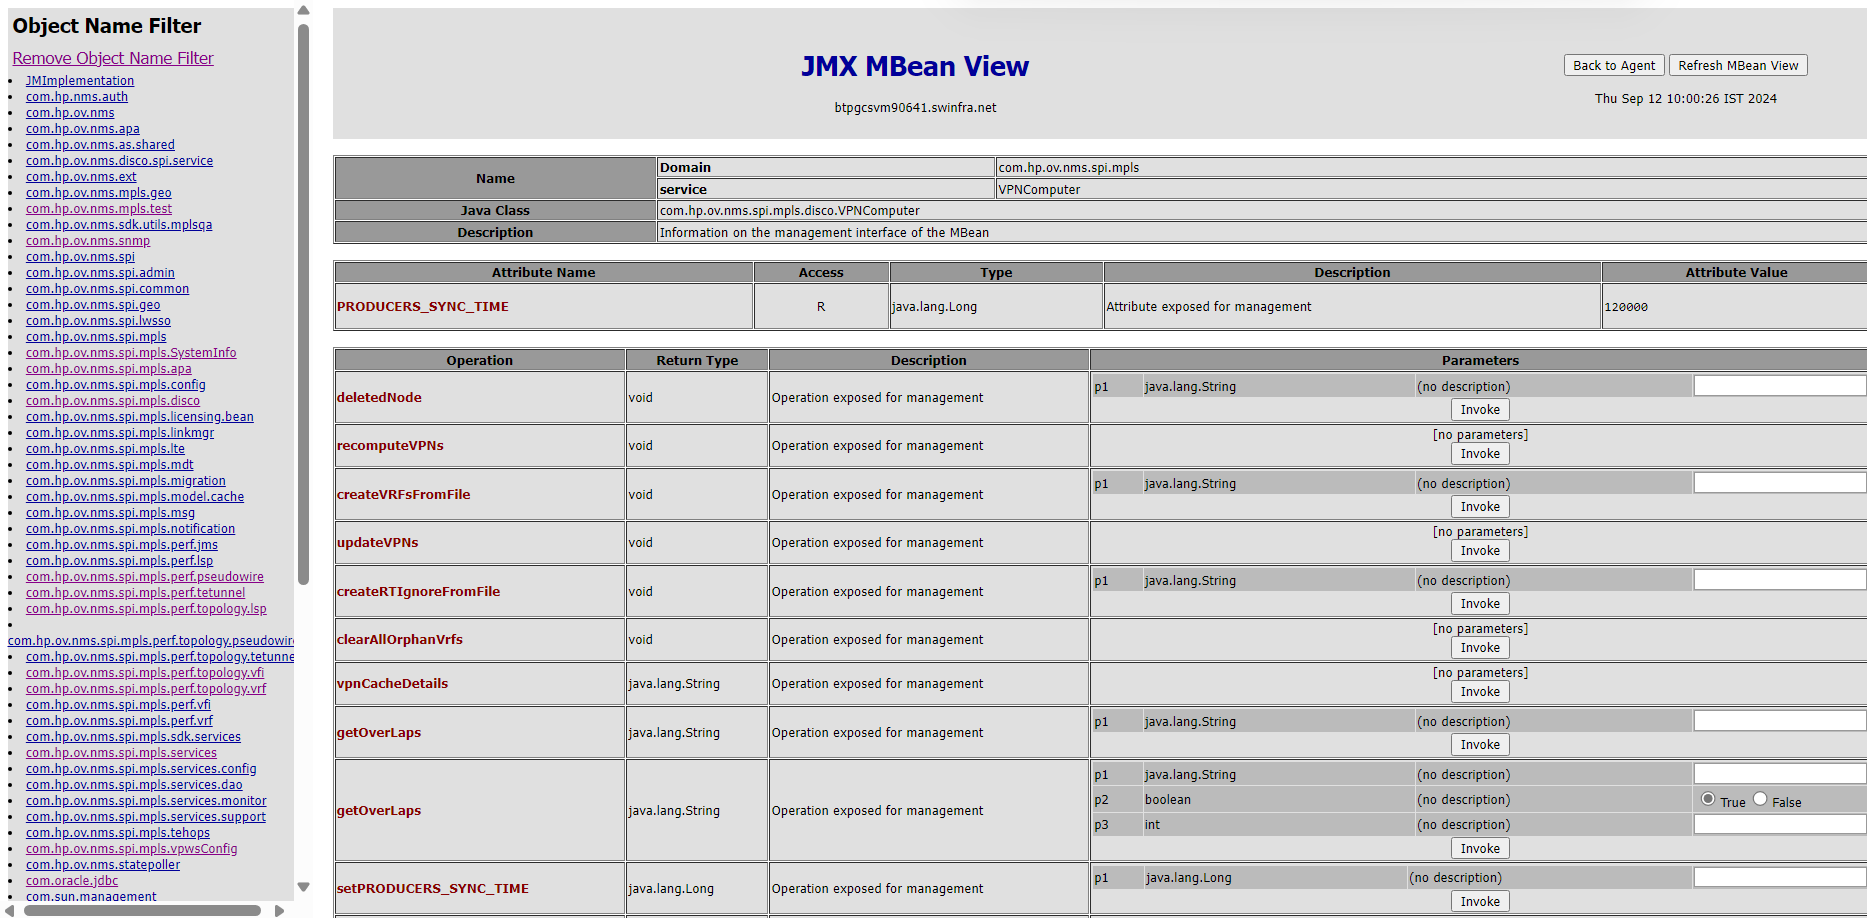Click the Back to Agent button
This screenshot has width=1867, height=918.
tap(1614, 65)
